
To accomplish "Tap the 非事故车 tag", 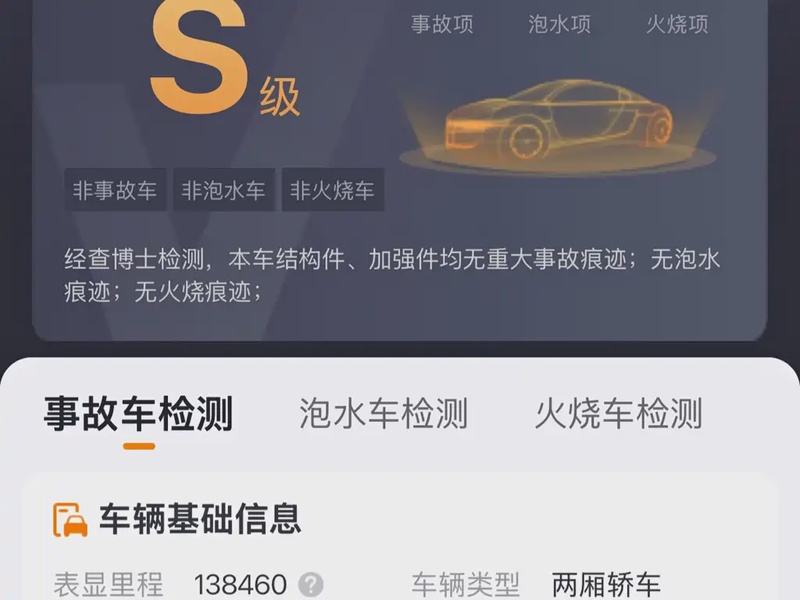I will click(115, 190).
